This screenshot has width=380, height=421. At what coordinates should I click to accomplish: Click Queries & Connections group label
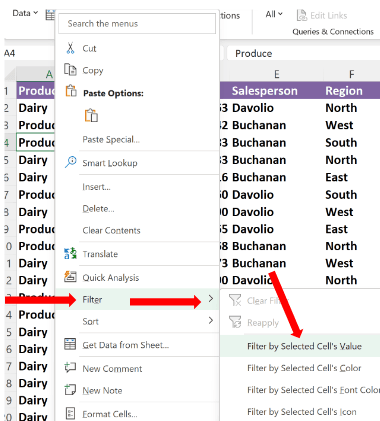coord(333,32)
